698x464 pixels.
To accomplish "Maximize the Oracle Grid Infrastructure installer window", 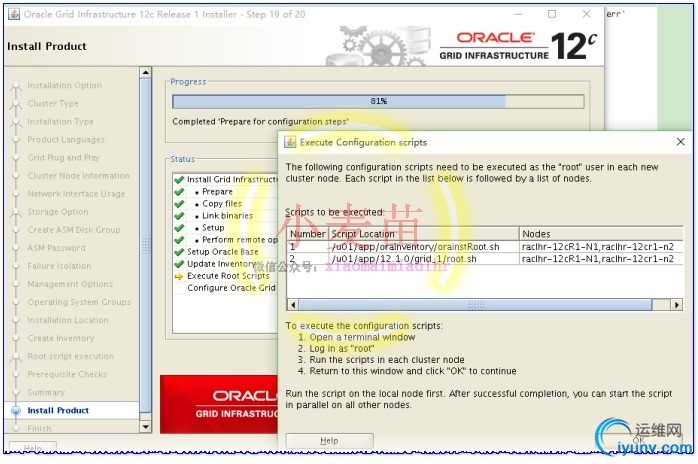I will pos(552,14).
